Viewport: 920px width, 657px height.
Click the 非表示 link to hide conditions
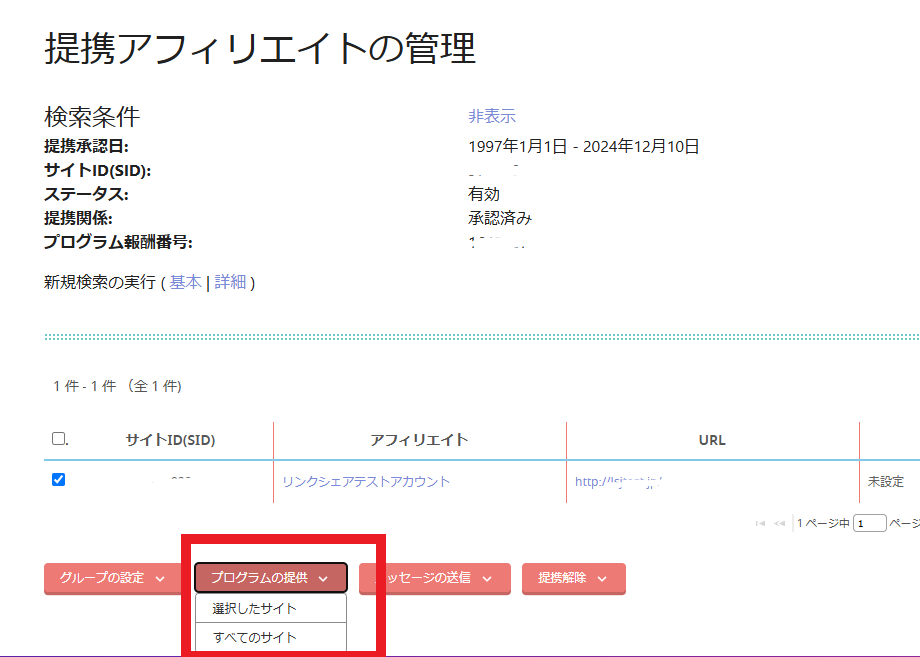[x=492, y=116]
